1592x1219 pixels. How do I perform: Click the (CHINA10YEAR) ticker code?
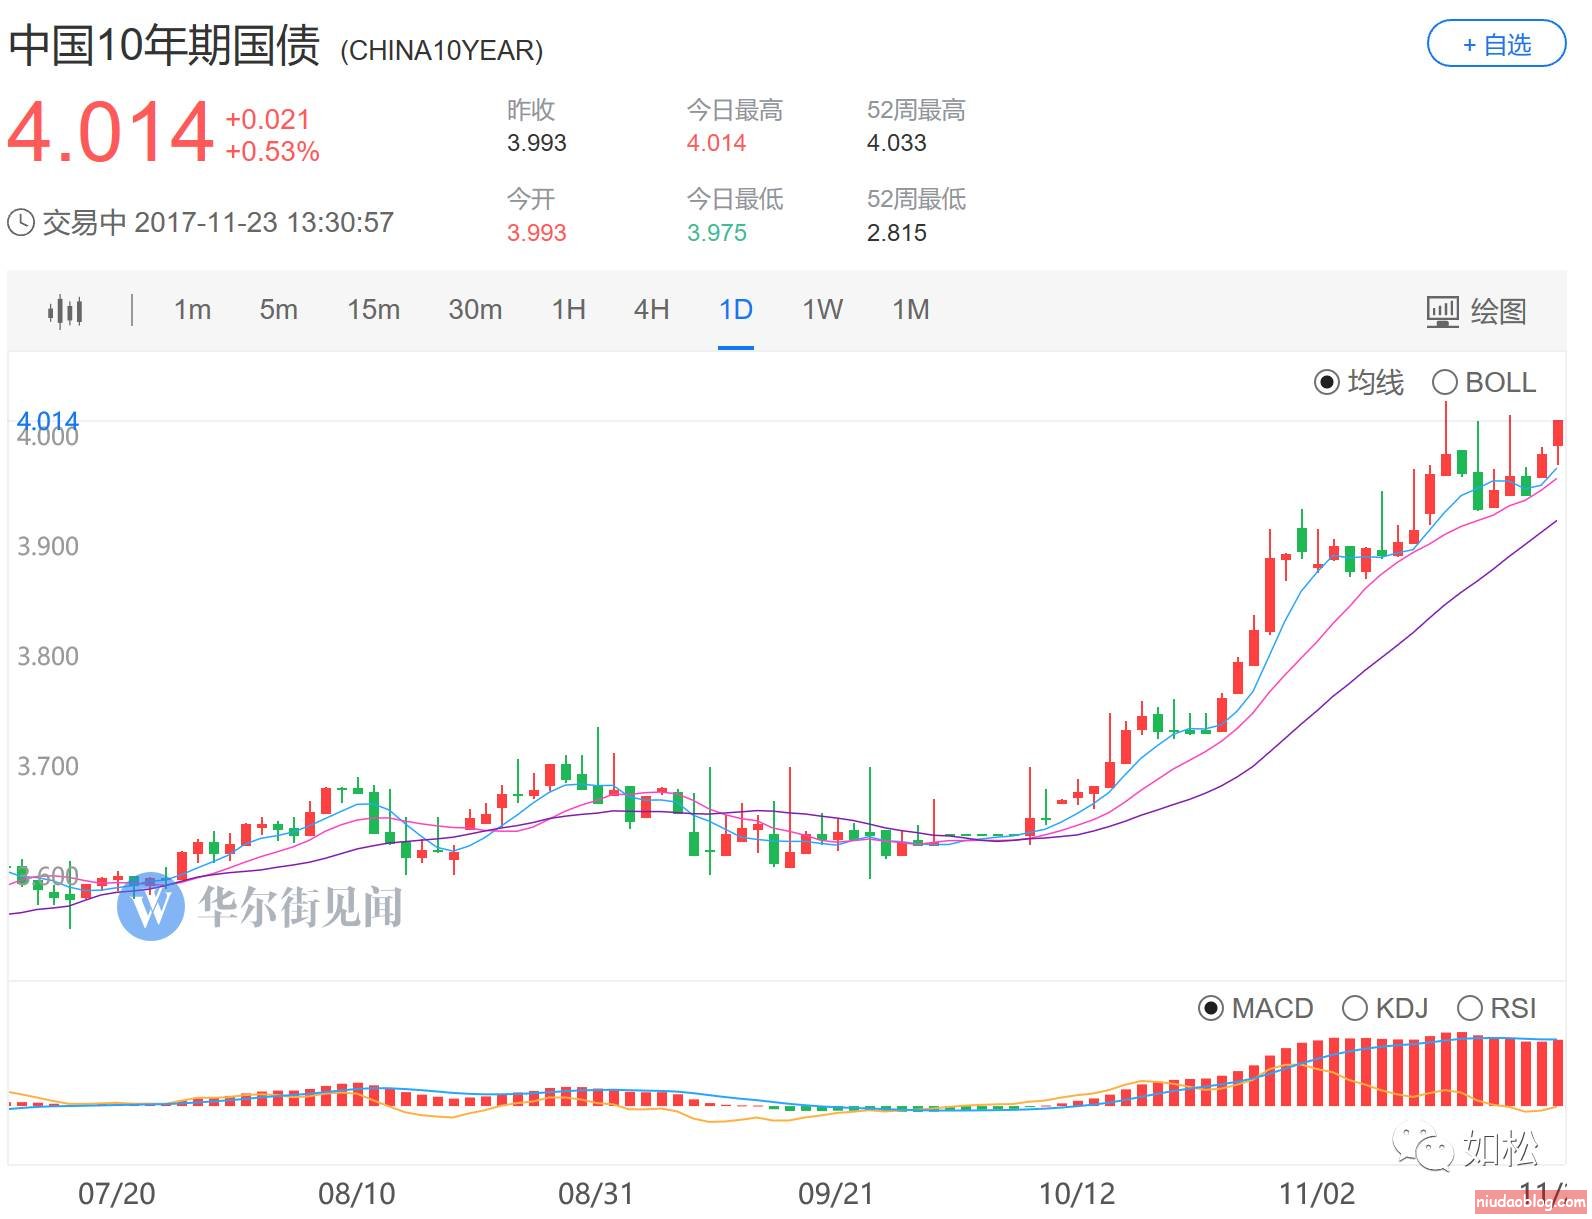[441, 51]
